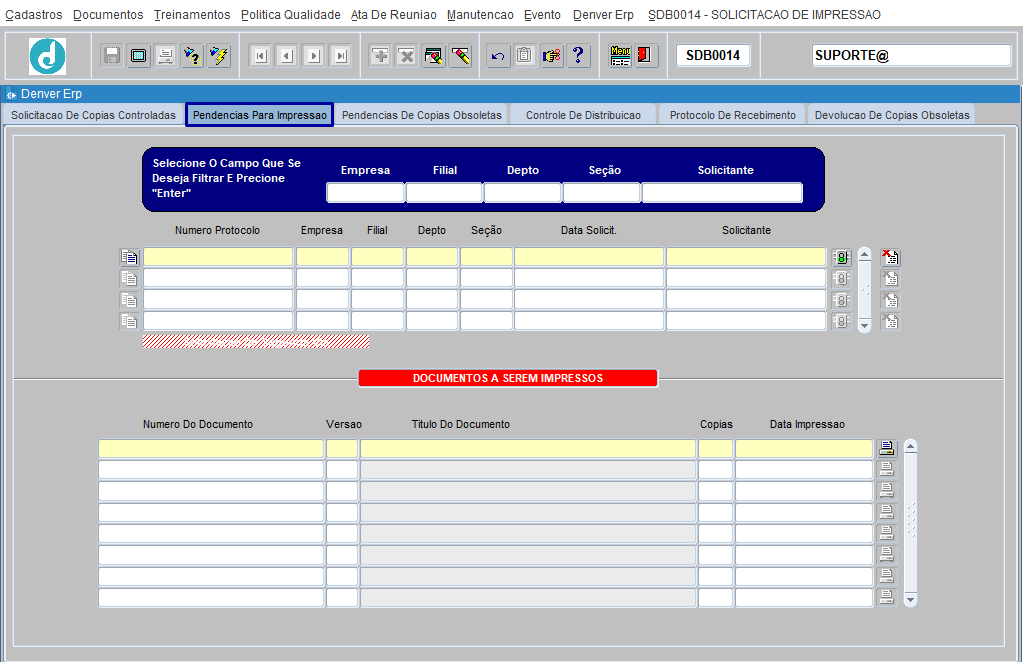Screen dimensions: 1023x662
Task: Click the protocol list scroll up arrow
Action: 865,255
